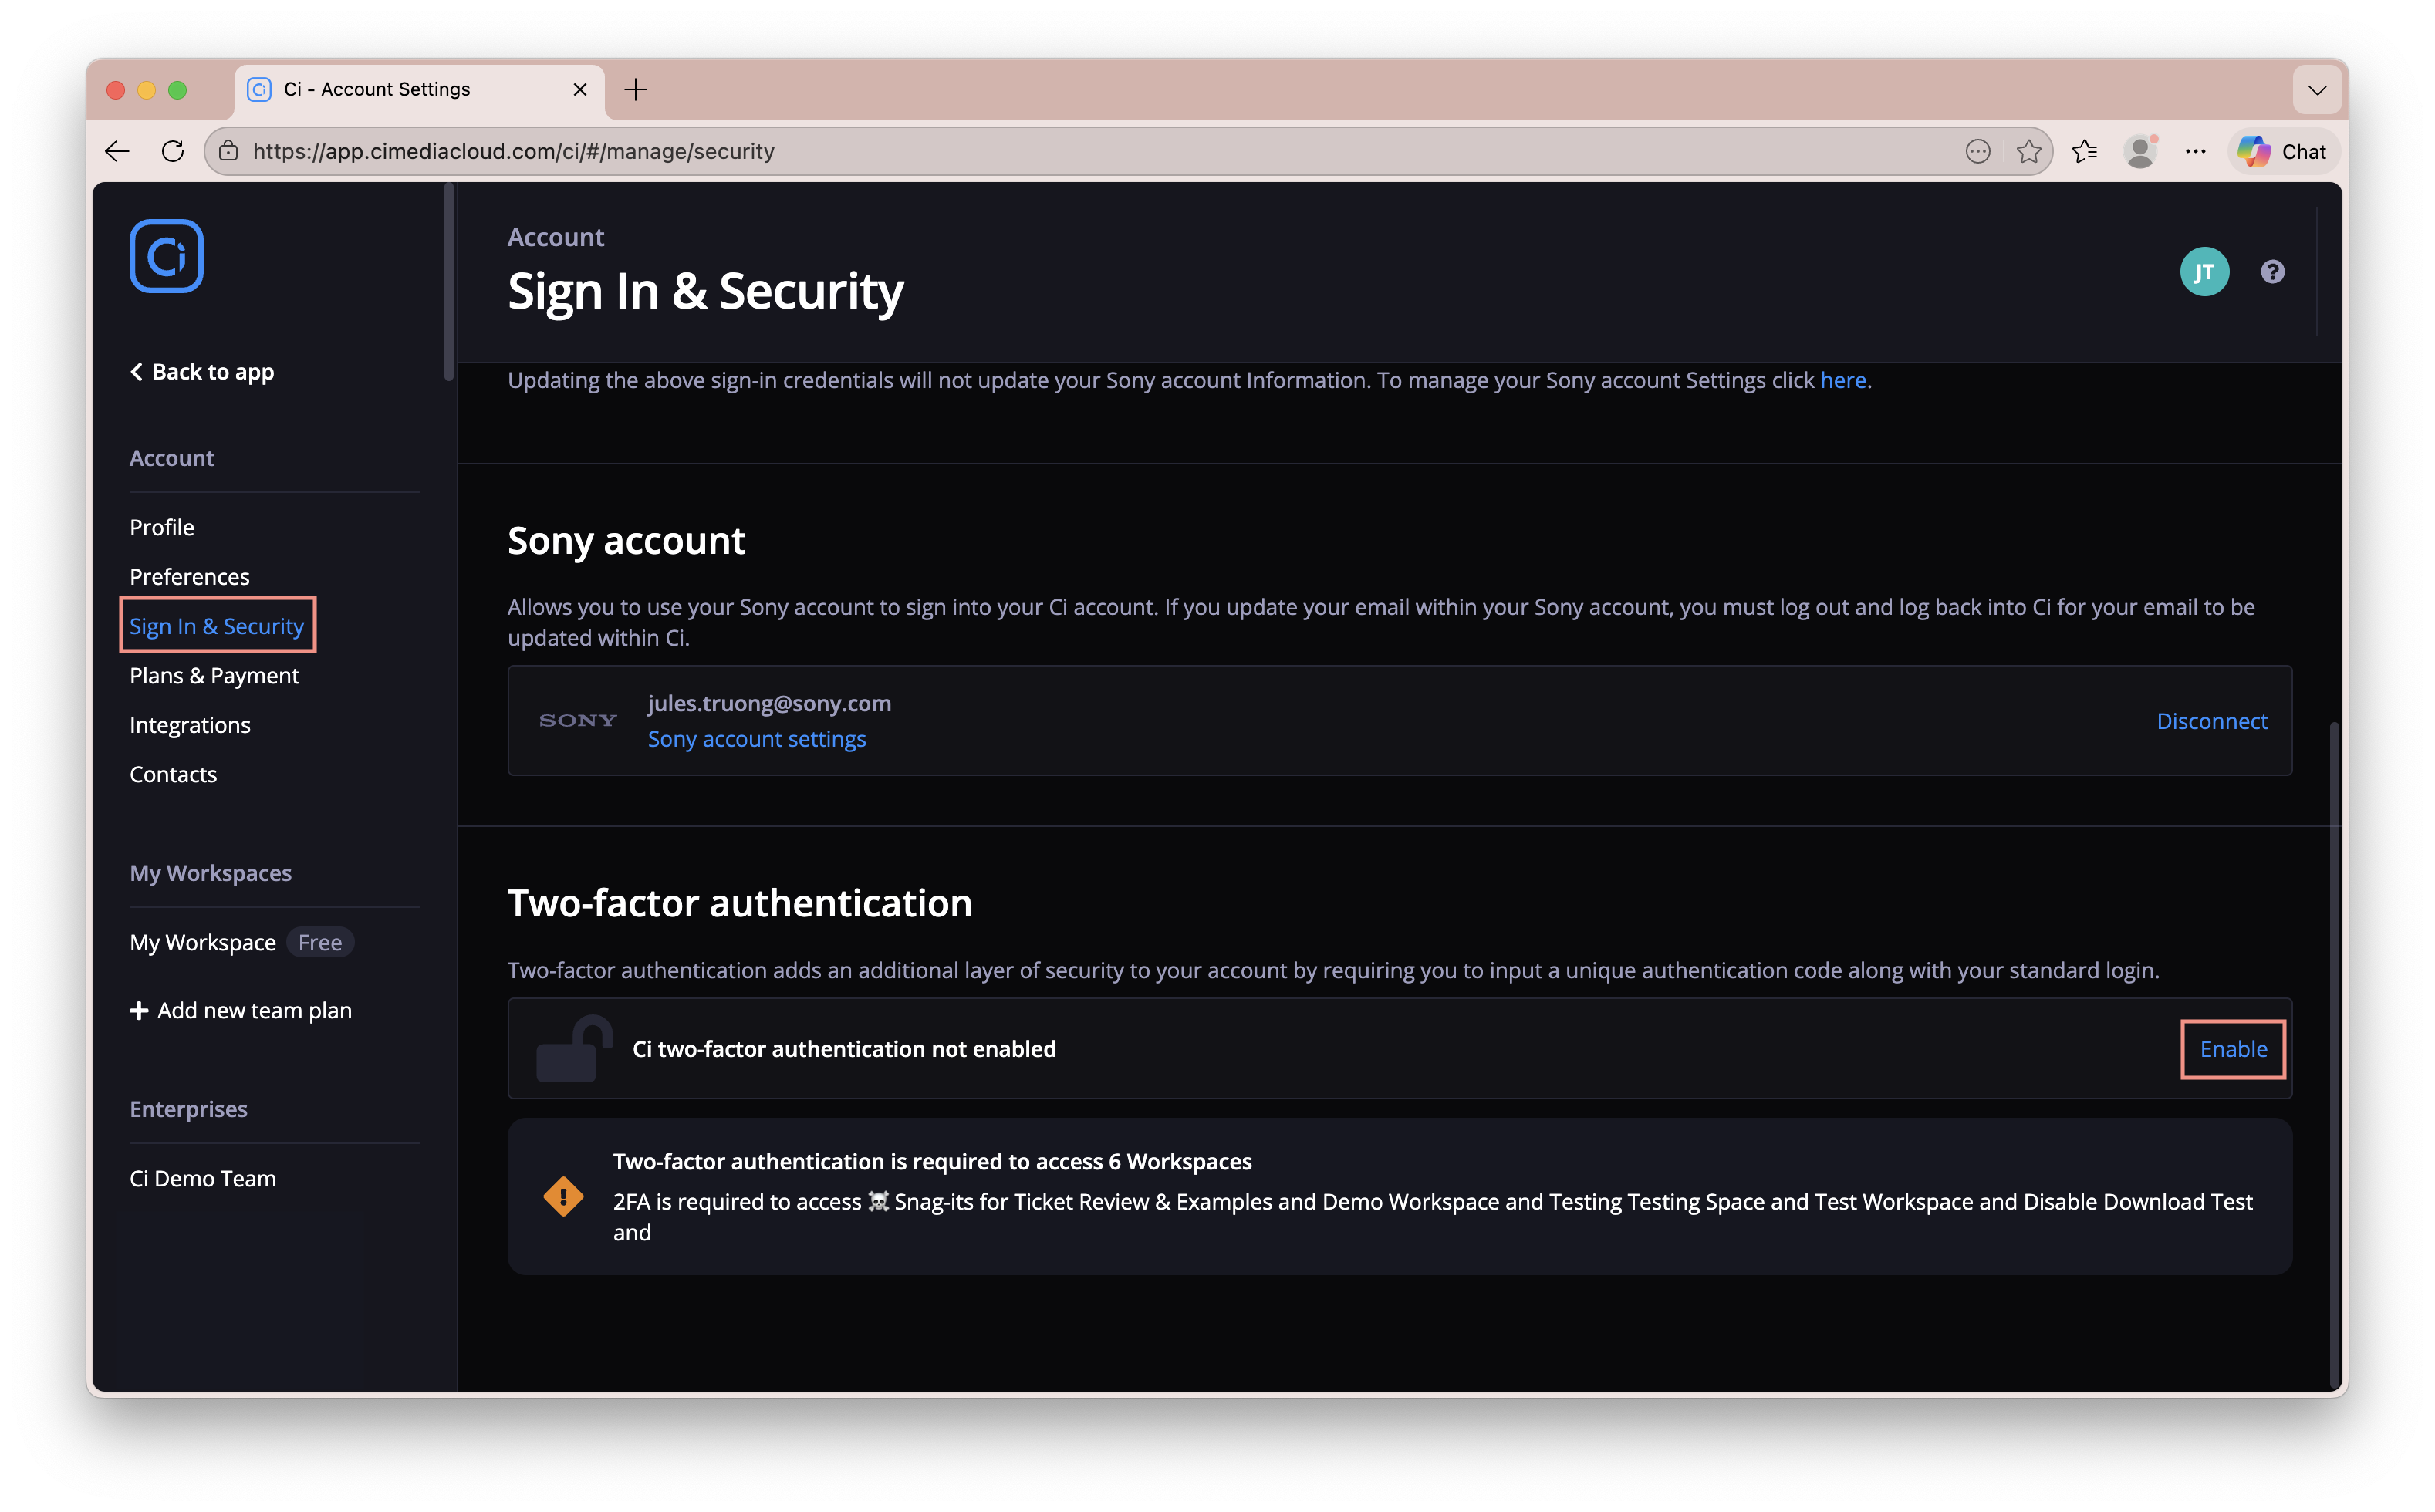The height and width of the screenshot is (1512, 2435).
Task: Open the favorites list icon
Action: click(x=2084, y=151)
